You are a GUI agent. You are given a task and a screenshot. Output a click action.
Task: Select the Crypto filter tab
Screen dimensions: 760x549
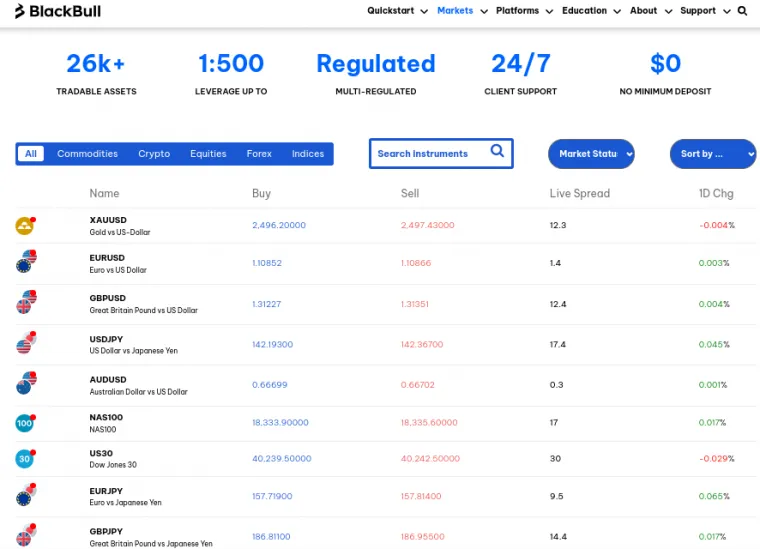[154, 154]
